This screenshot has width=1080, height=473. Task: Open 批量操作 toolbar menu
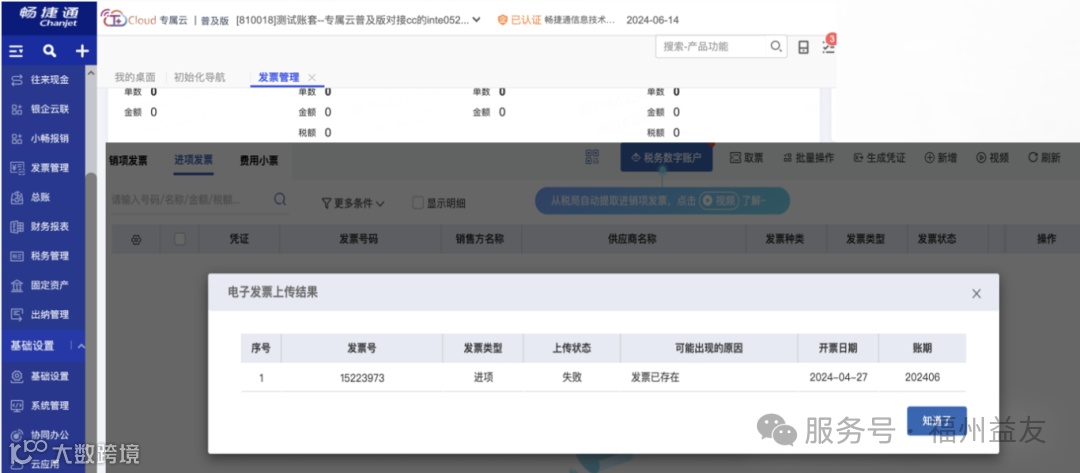(809, 158)
